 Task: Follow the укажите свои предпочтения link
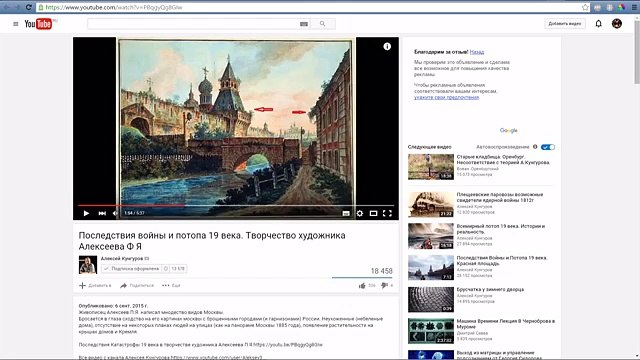click(x=446, y=97)
